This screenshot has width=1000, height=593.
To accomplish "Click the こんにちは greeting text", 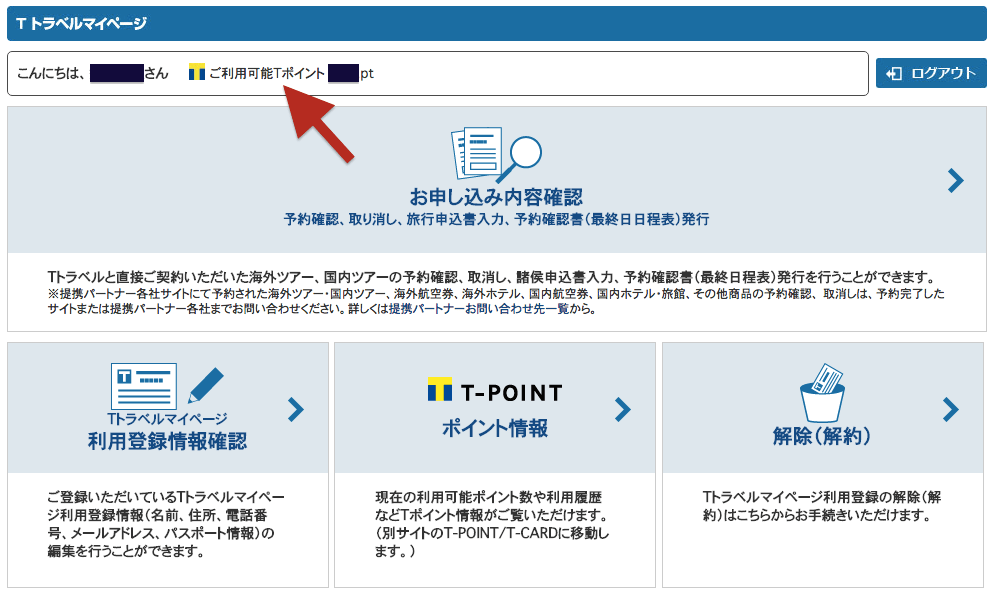I will click(50, 73).
